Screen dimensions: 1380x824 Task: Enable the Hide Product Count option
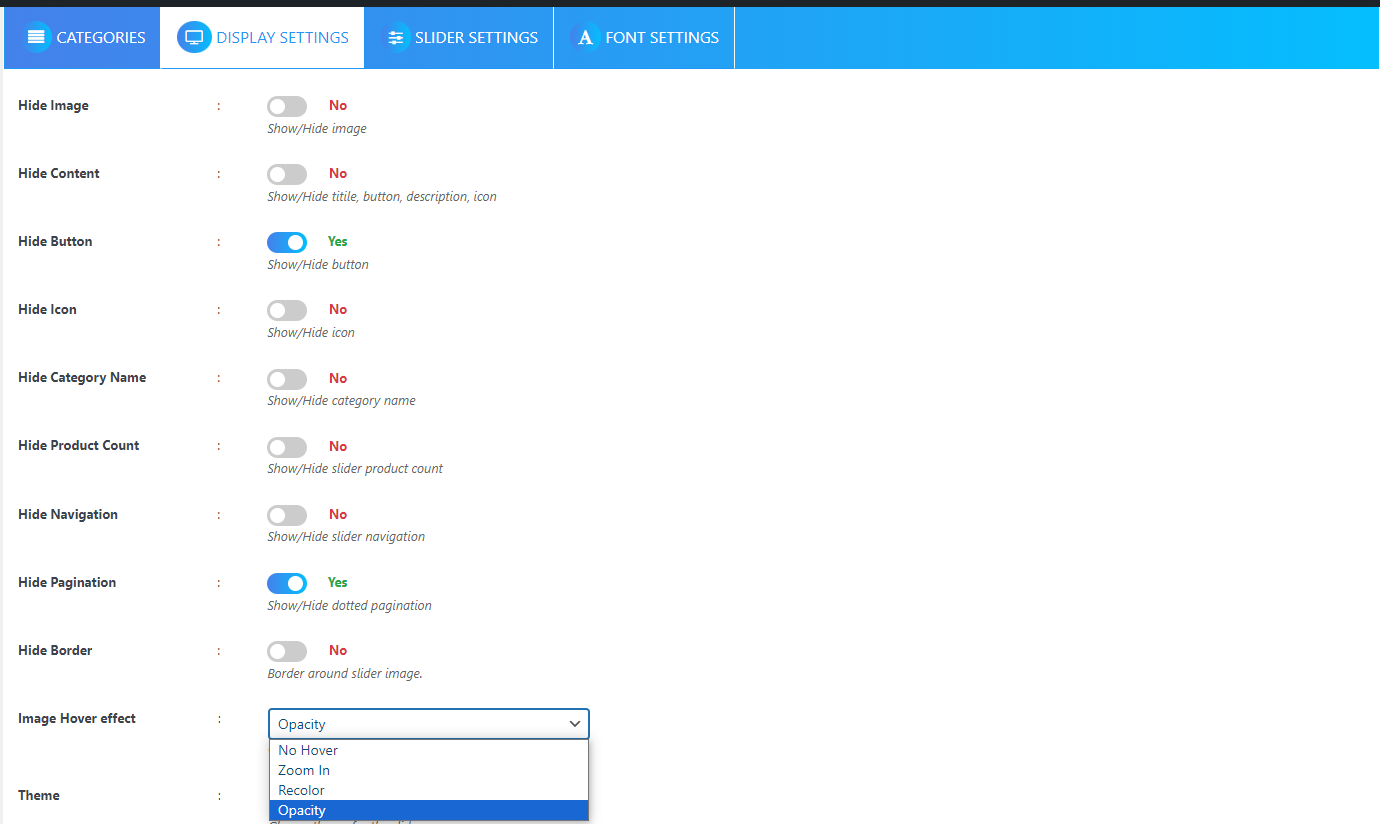(287, 447)
